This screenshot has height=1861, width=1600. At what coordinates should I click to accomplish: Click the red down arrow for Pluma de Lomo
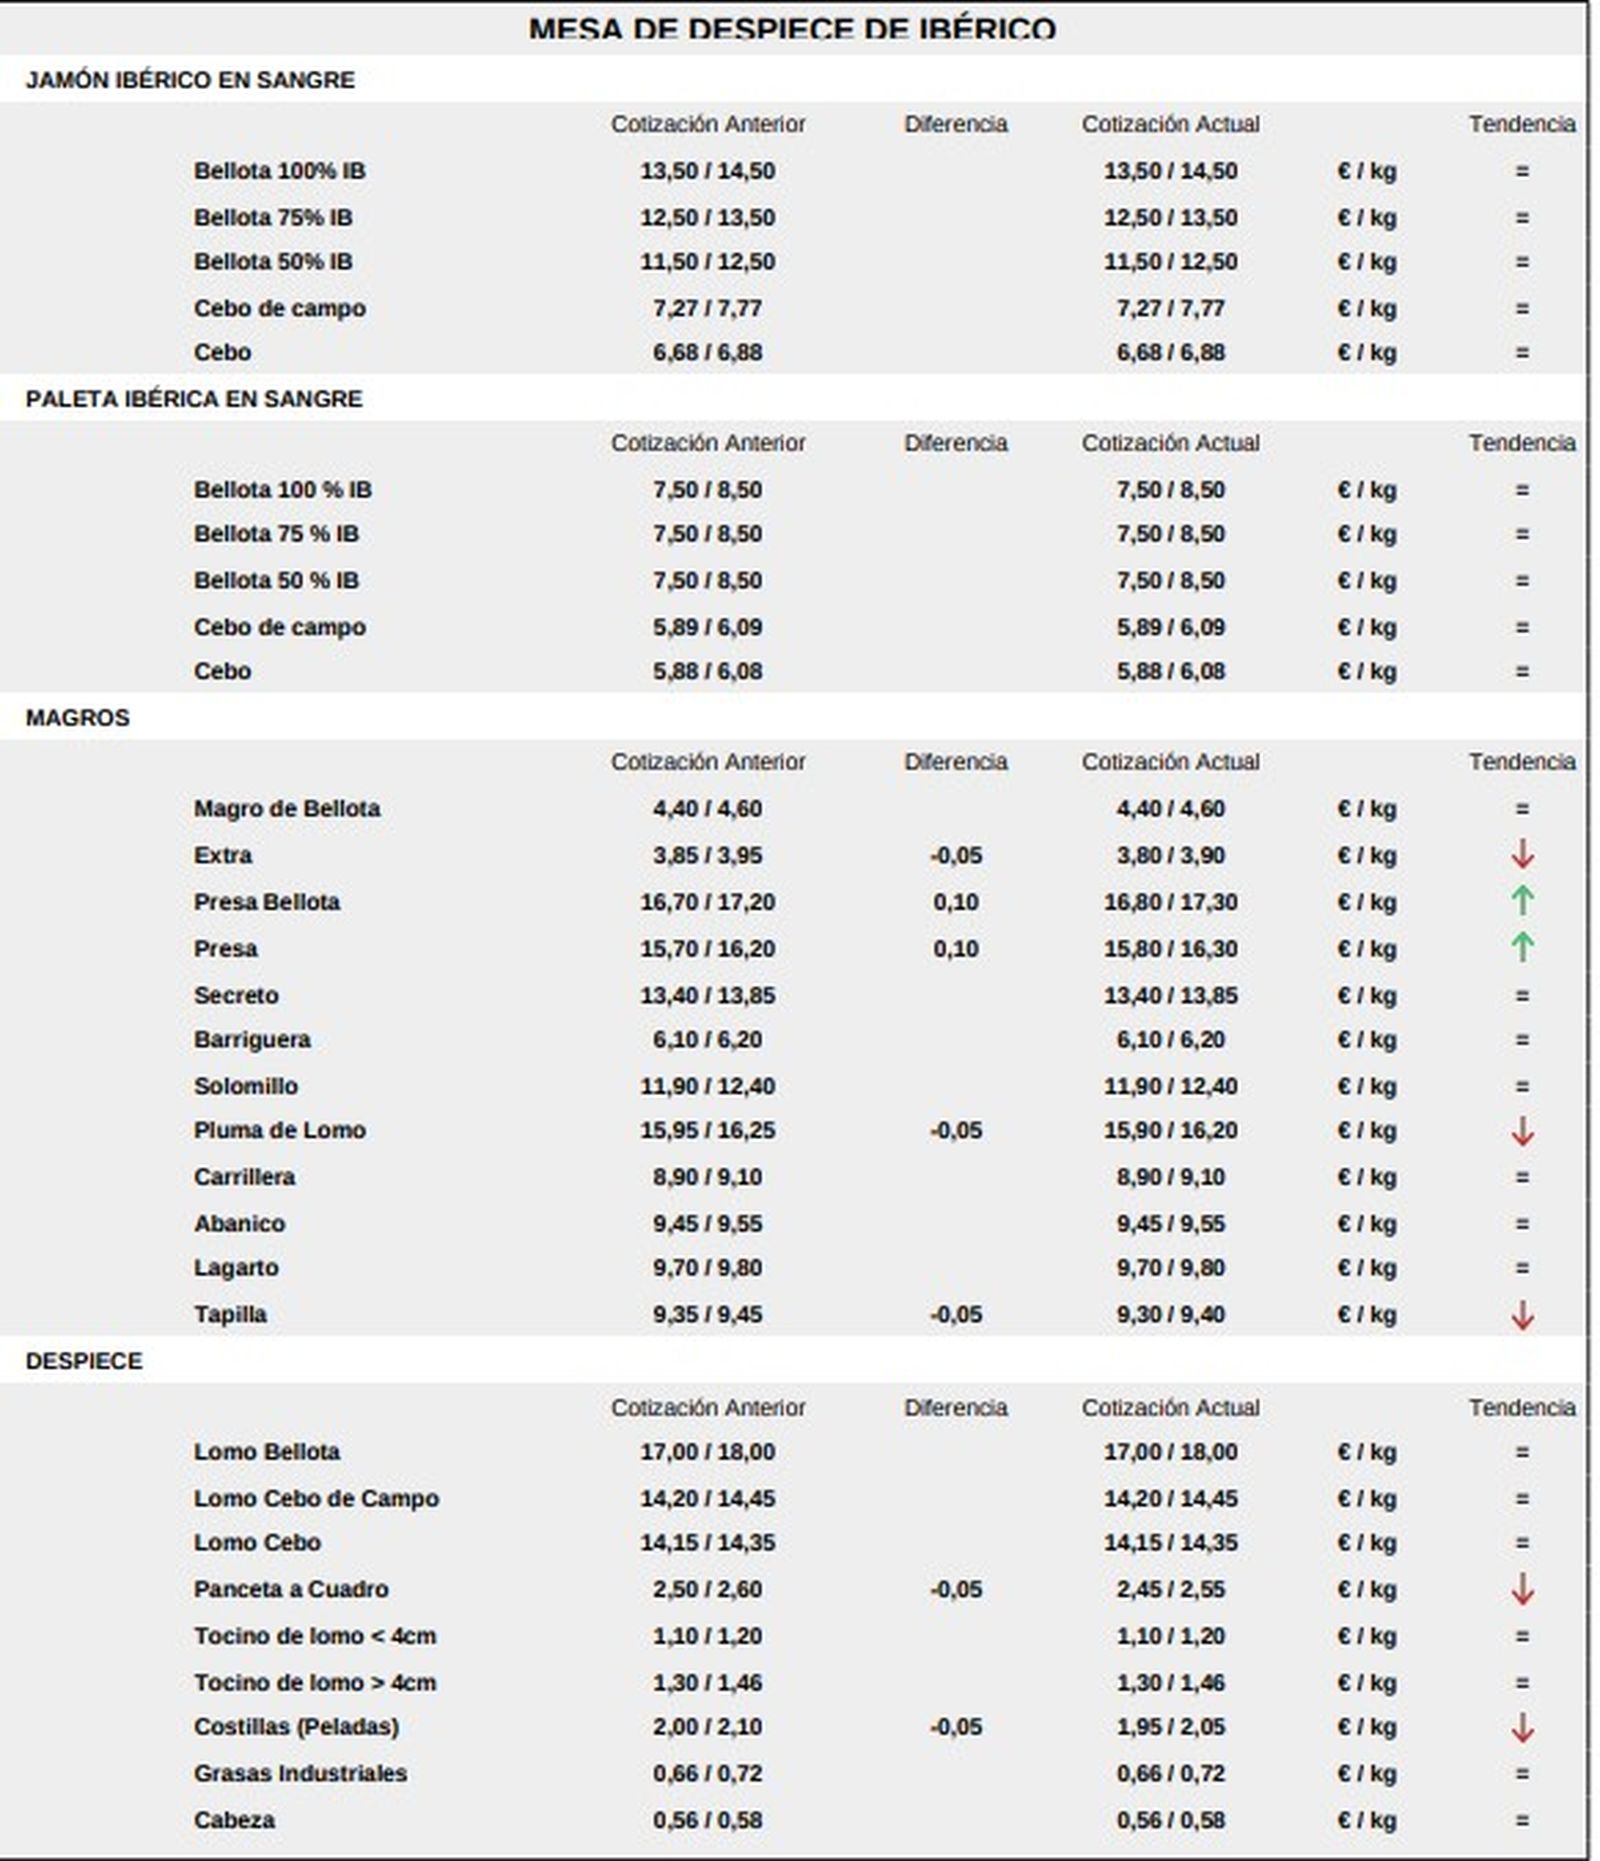[x=1521, y=1131]
